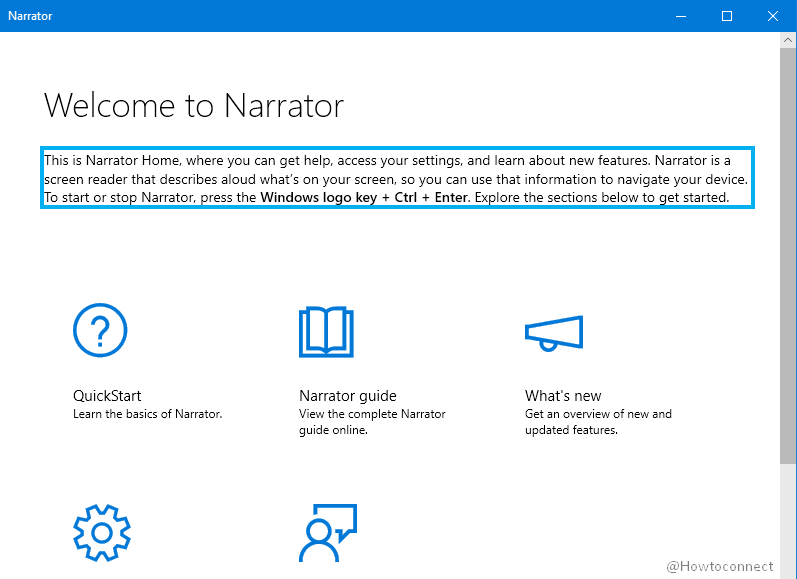Click the scrollbar up arrow
The image size is (797, 579).
[x=788, y=40]
